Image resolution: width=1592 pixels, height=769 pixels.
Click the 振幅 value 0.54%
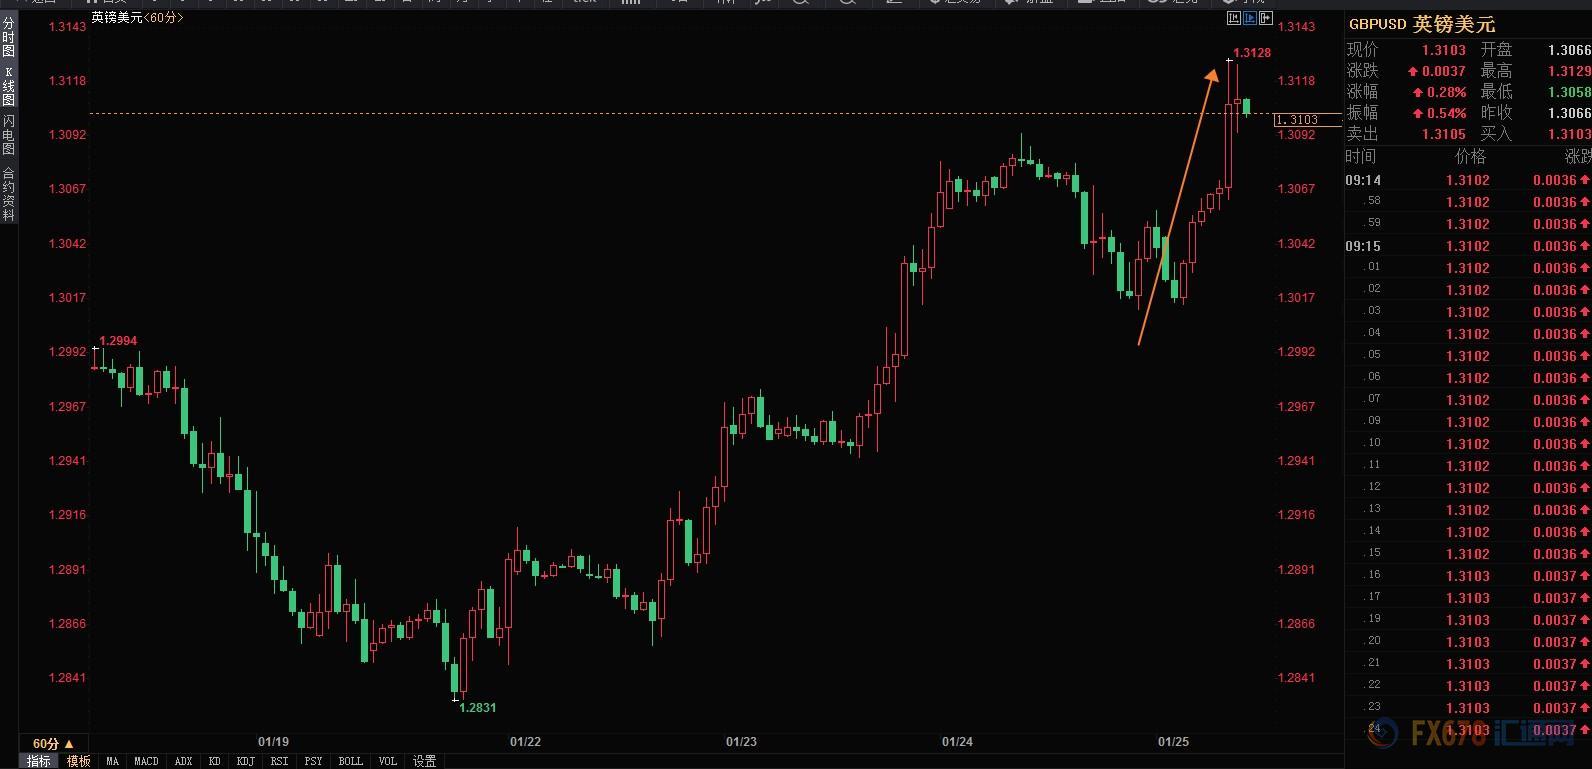[1446, 113]
